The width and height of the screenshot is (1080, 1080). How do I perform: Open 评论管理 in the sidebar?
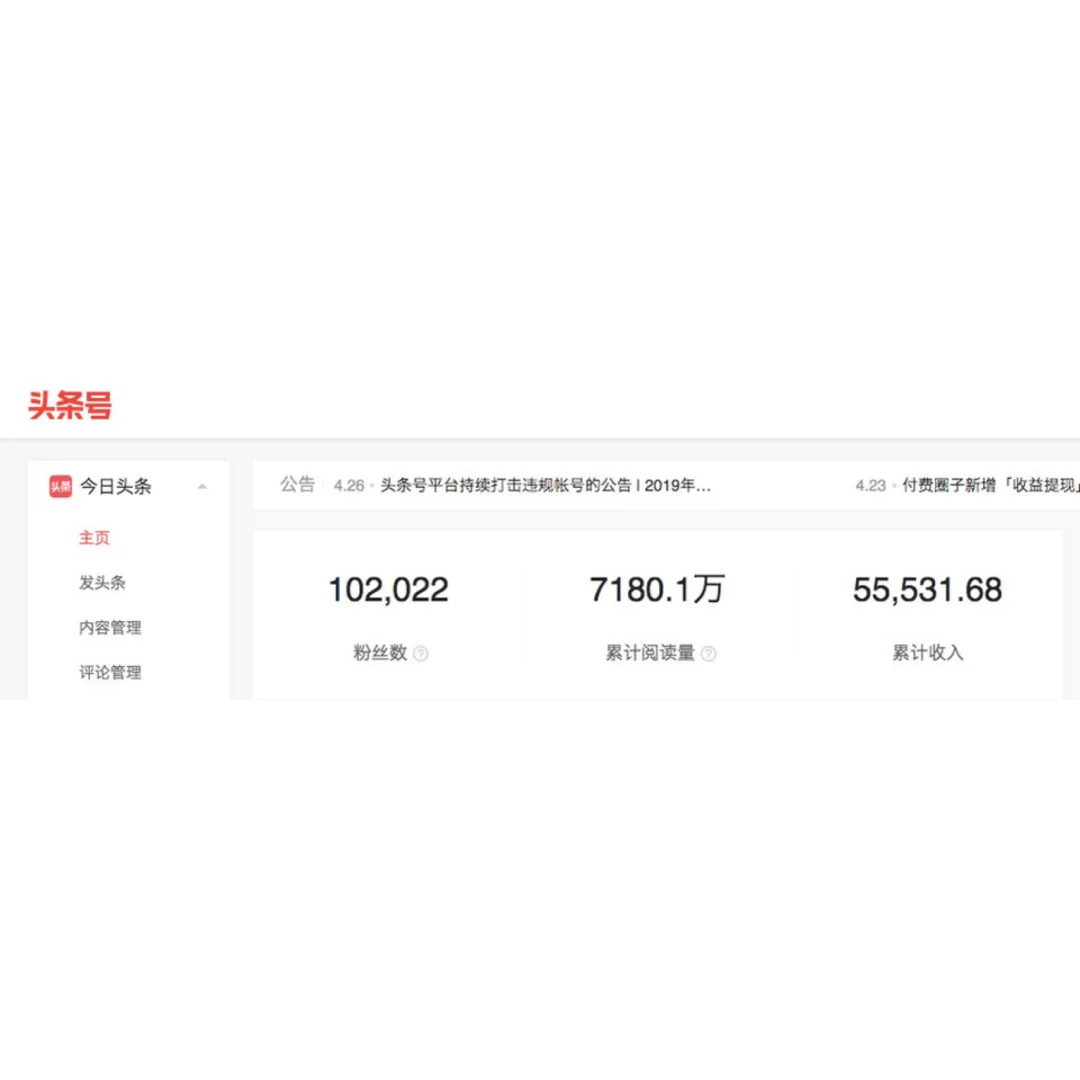click(110, 672)
